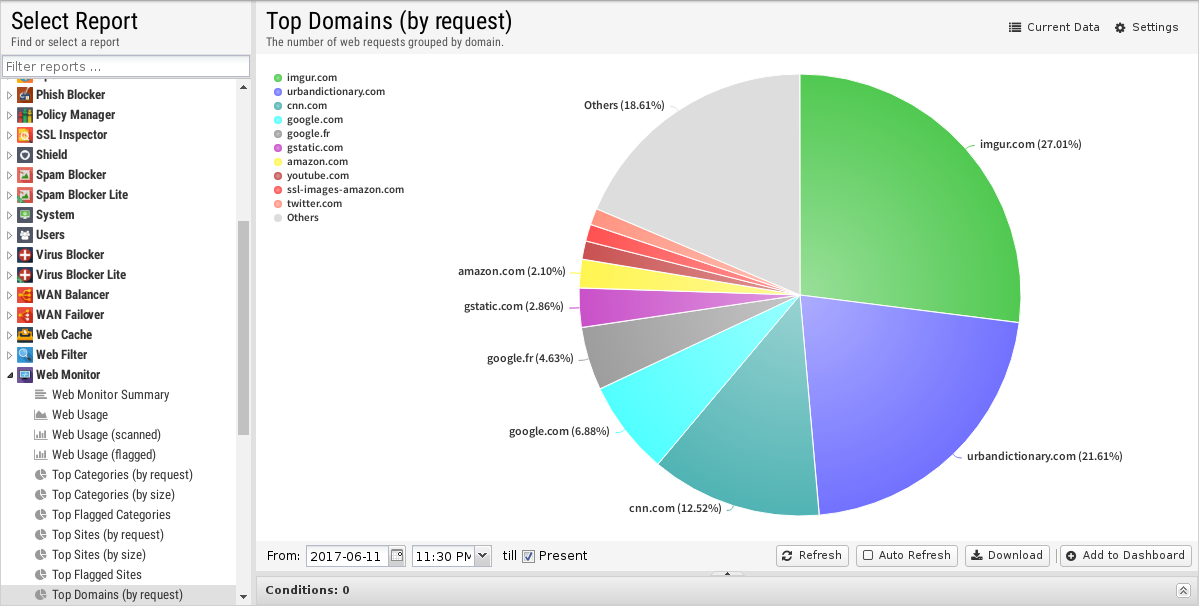Open Web Usage (flagged) report

tap(104, 455)
